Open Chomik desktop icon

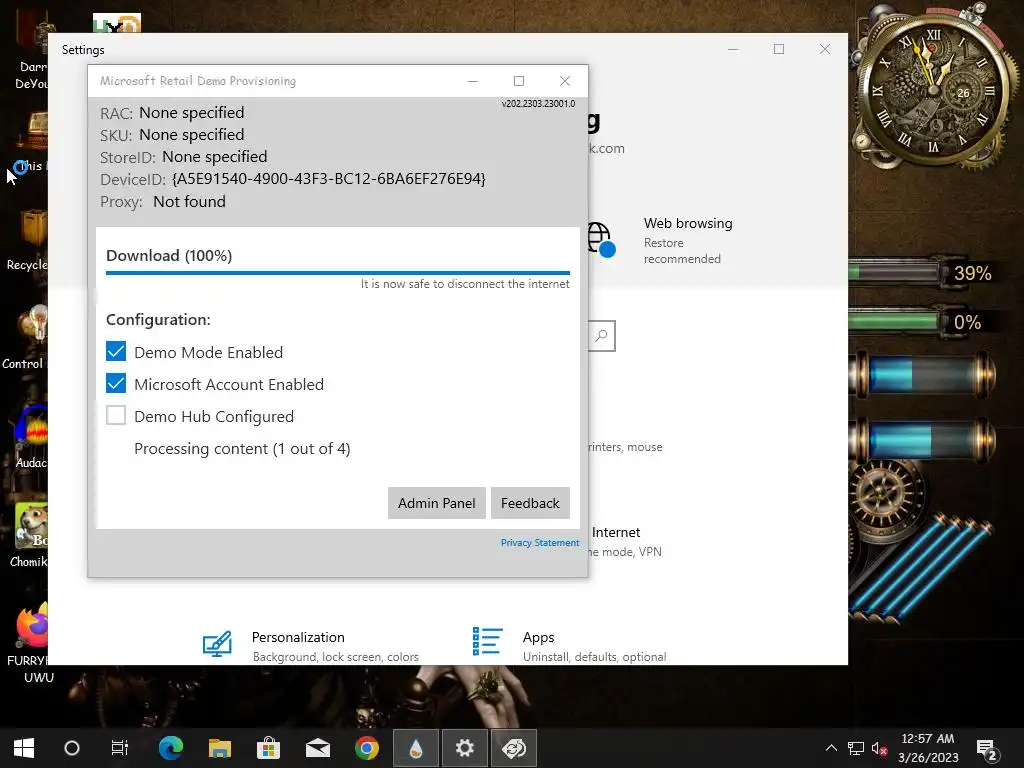point(29,534)
